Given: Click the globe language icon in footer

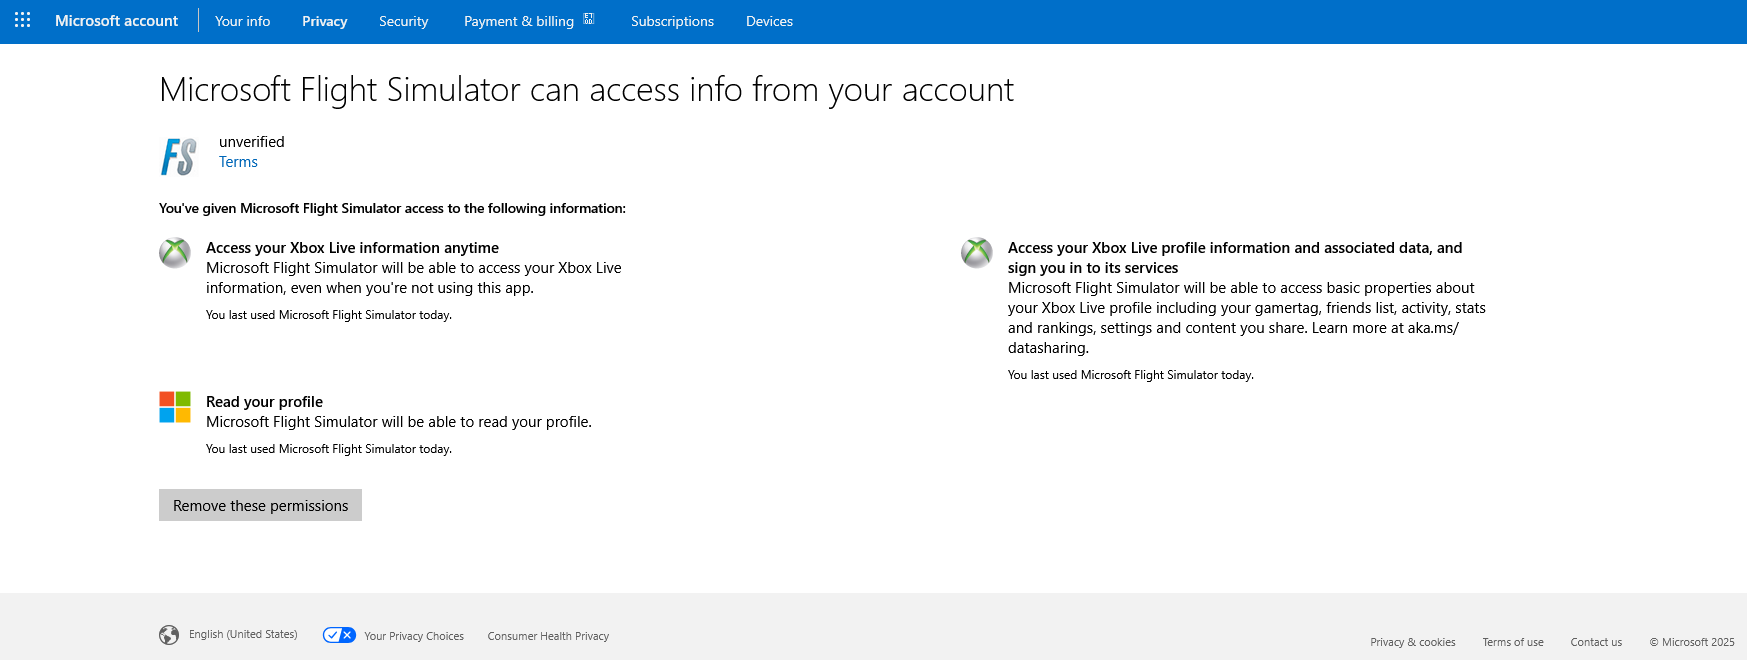Looking at the screenshot, I should pos(169,635).
